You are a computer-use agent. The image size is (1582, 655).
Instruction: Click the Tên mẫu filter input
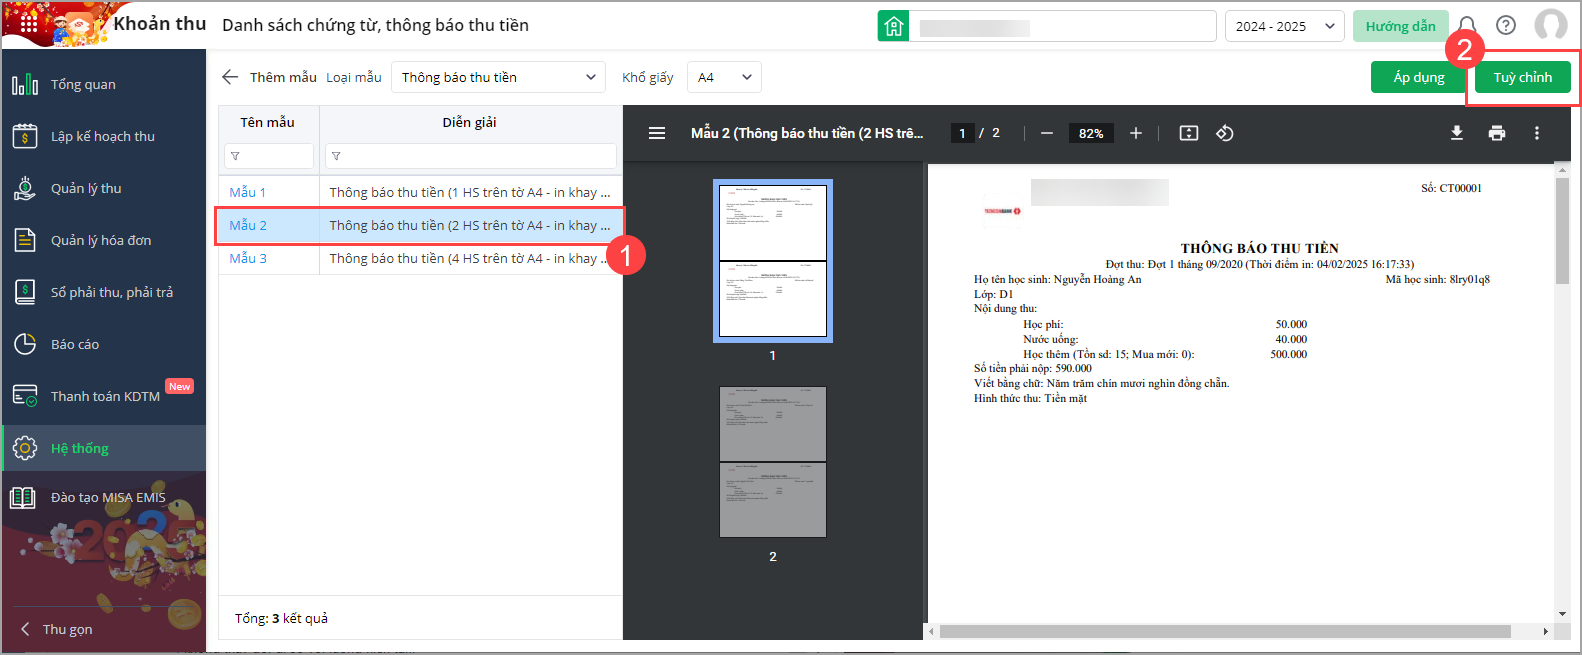tap(269, 156)
